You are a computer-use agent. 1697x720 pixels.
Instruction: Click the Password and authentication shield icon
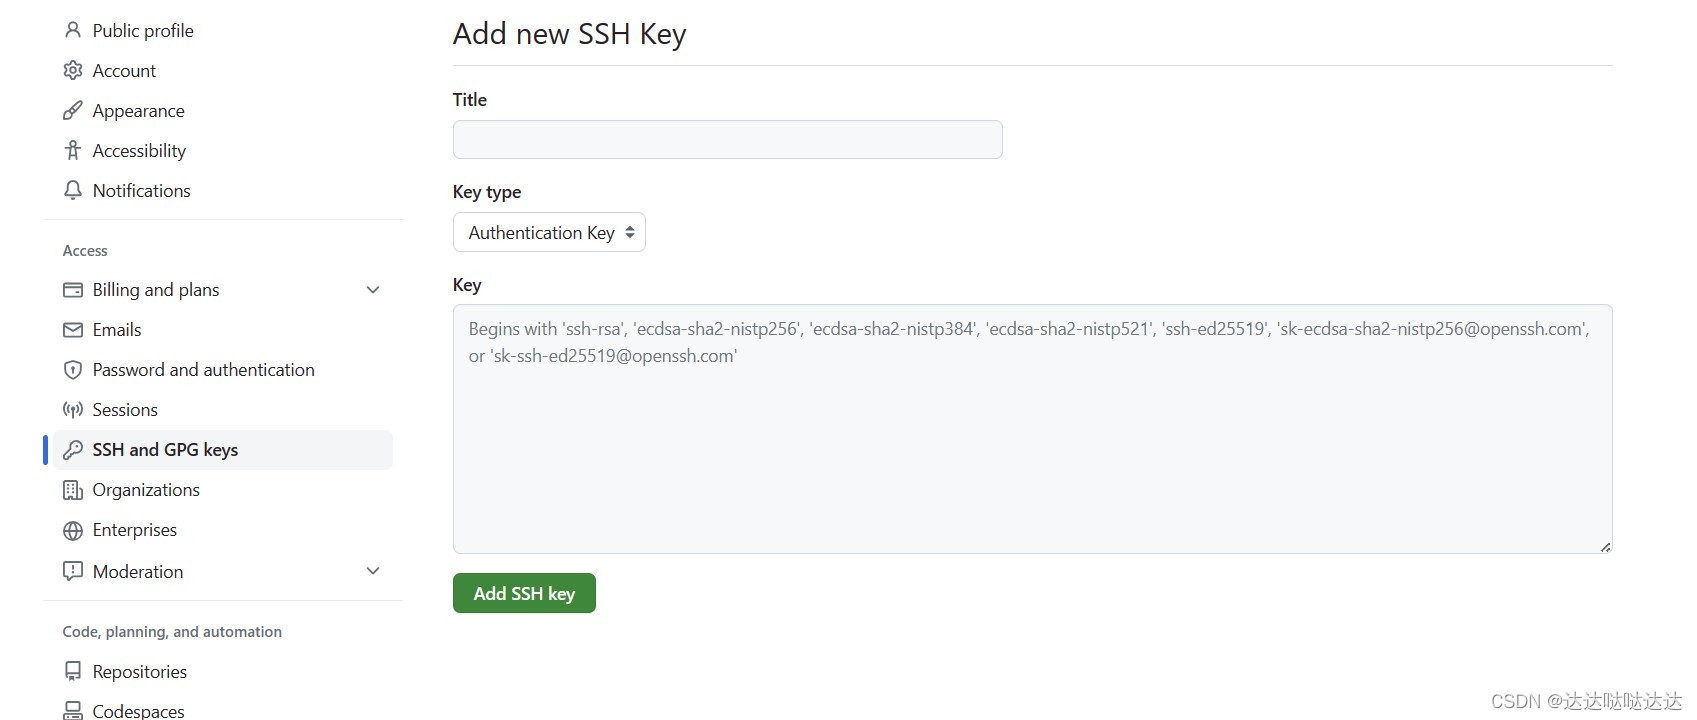click(x=72, y=369)
